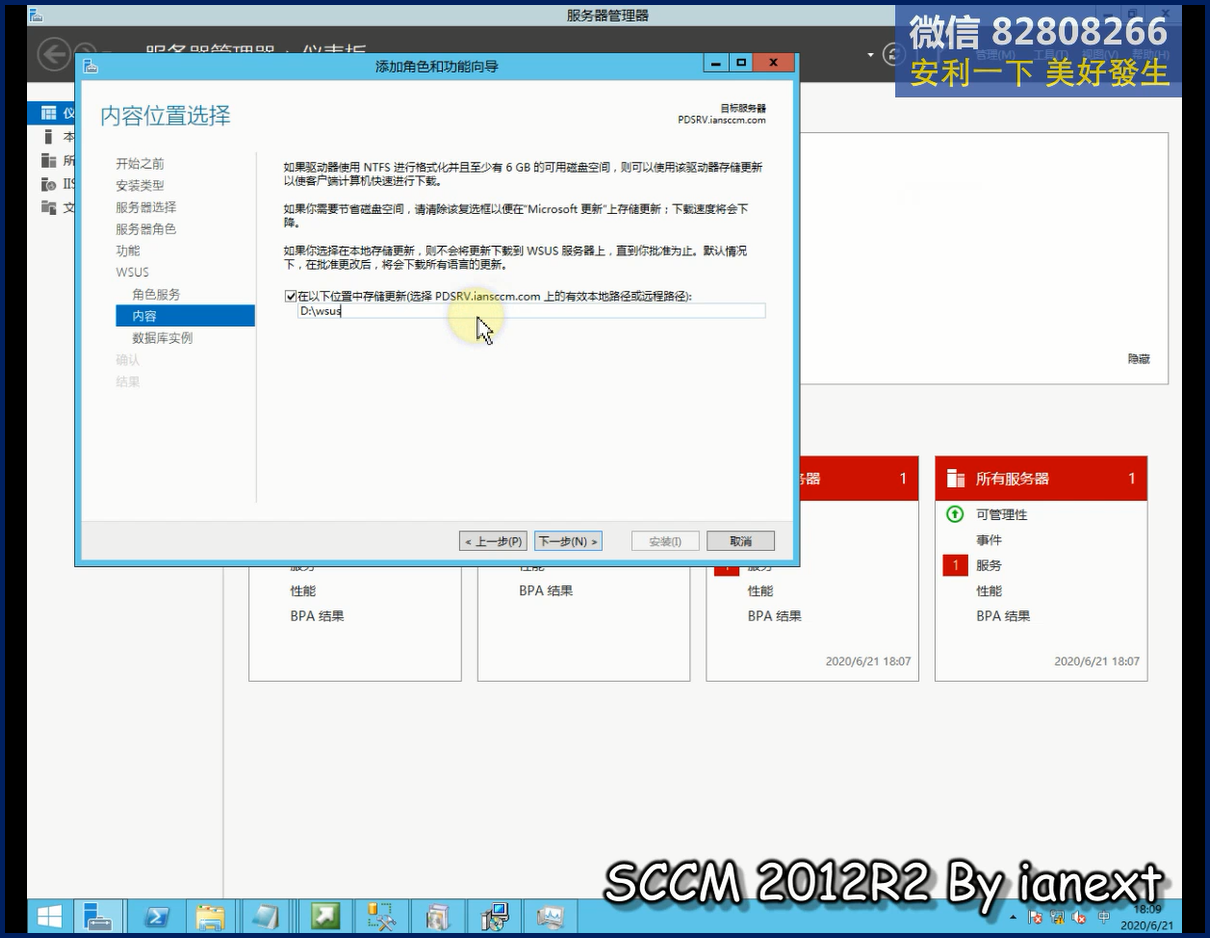Go to the 服务器选择 wizard step

(x=146, y=207)
